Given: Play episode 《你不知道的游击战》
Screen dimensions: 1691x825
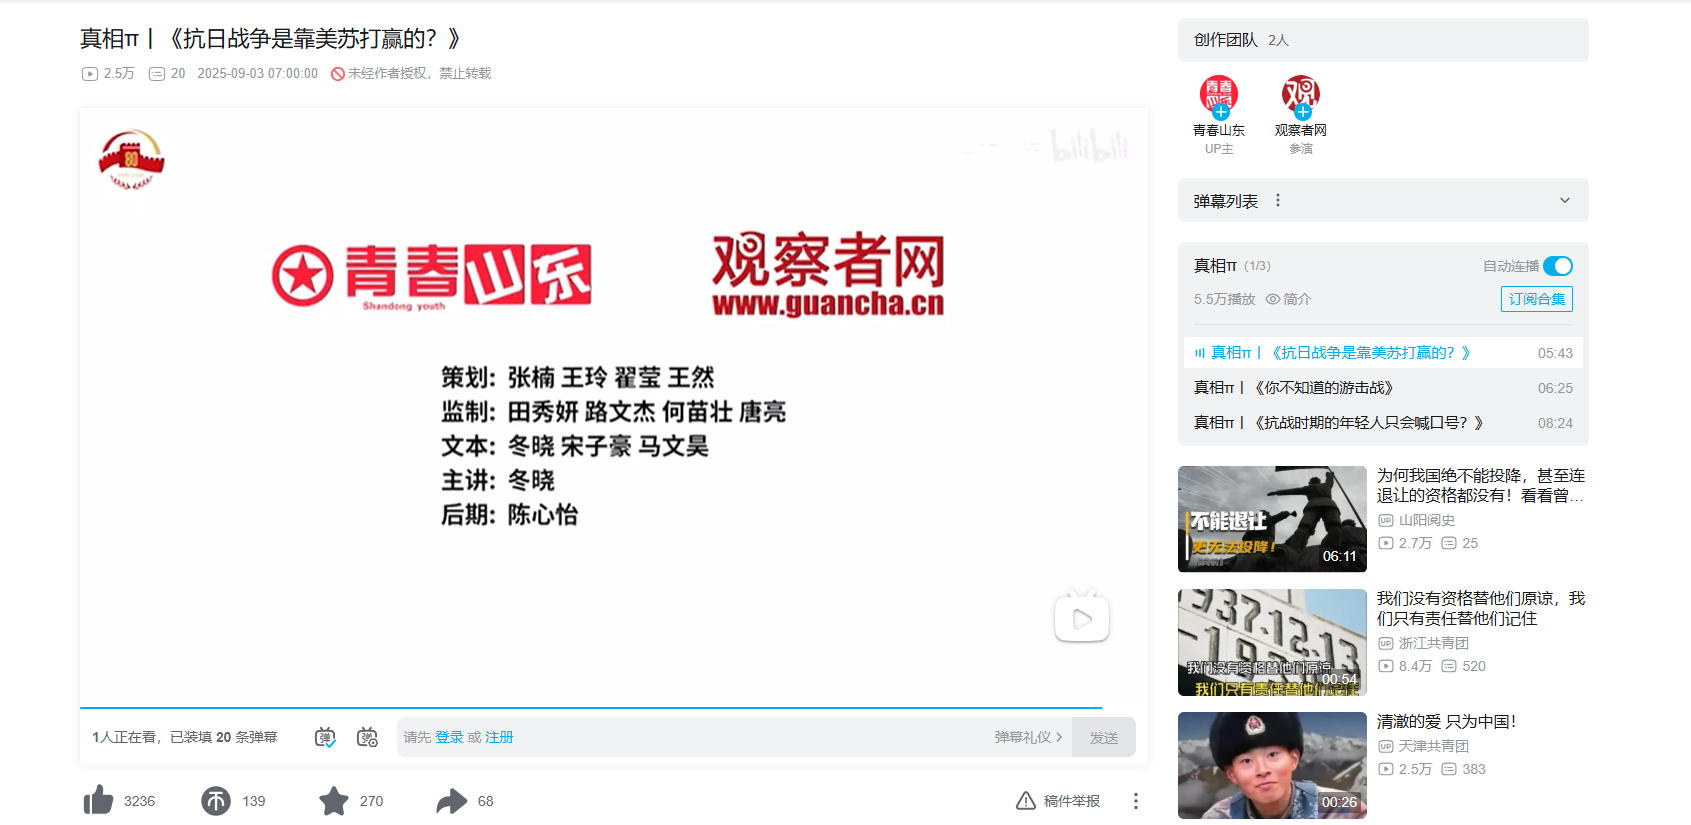Looking at the screenshot, I should pyautogui.click(x=1324, y=388).
